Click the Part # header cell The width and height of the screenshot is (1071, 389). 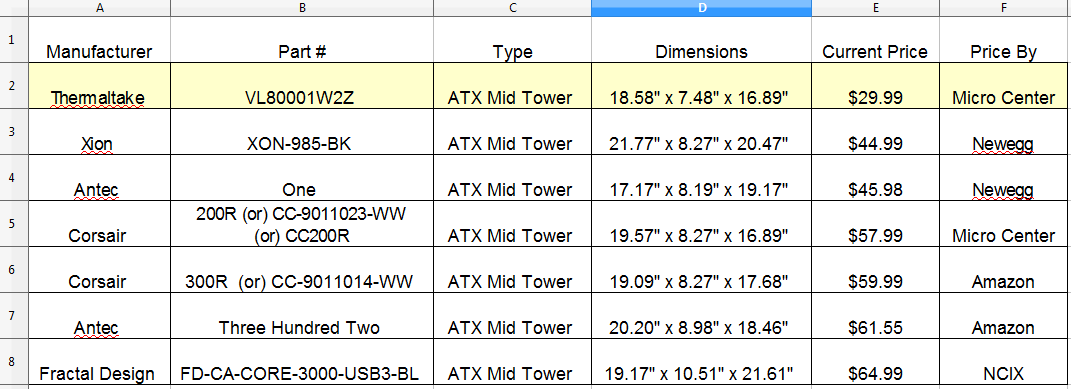[302, 40]
